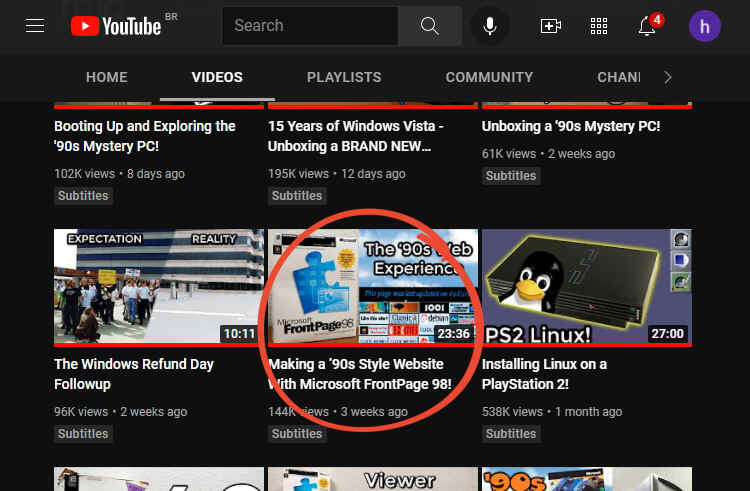Click '144K views • 3 weeks ago' text
Screen dimensions: 750x491
[338, 412]
